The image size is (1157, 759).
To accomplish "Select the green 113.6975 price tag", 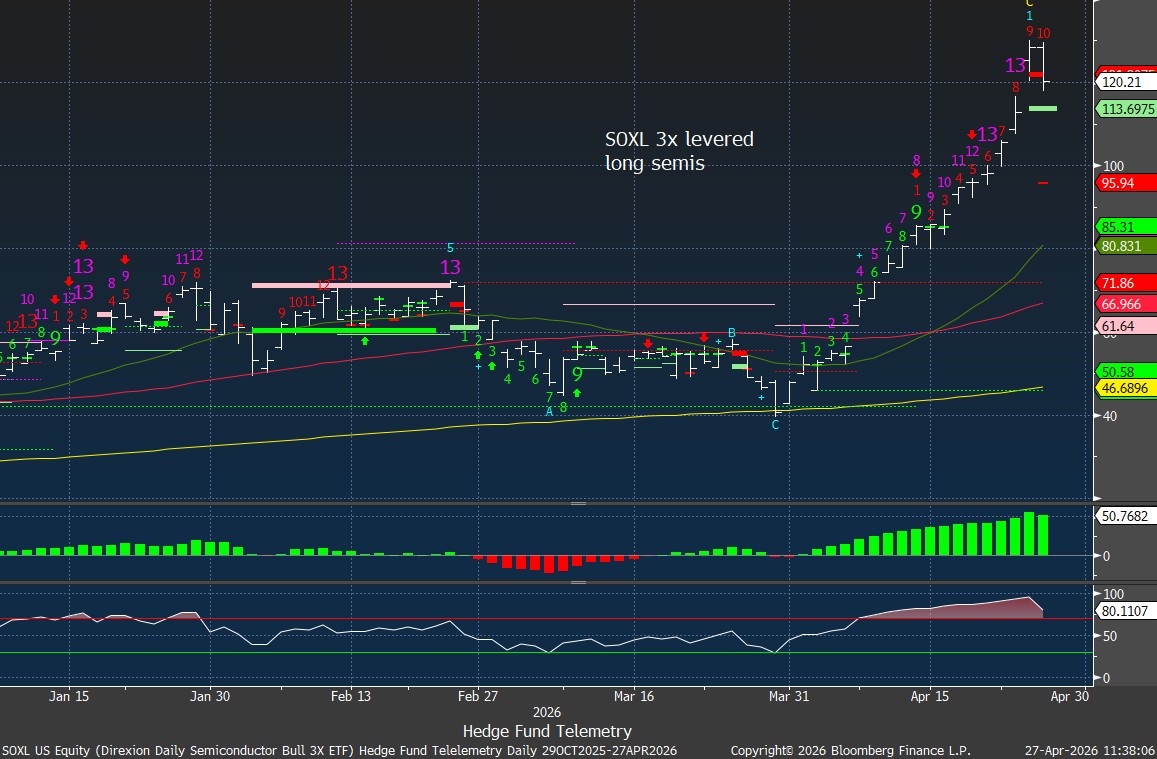I will (1126, 108).
